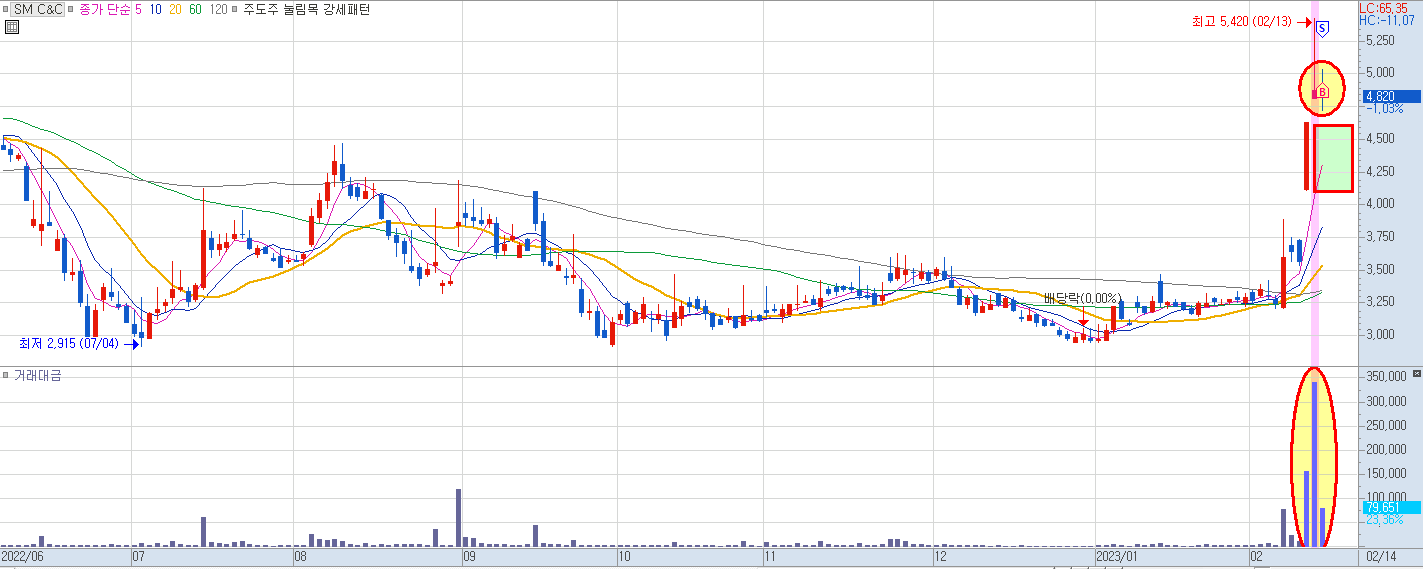Click the 300,000 volume axis label
Screen dimensions: 1423x569
1385,402
